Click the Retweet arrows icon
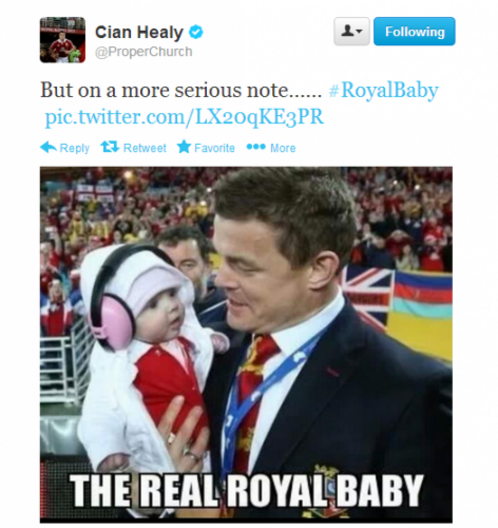The height and width of the screenshot is (528, 498). pyautogui.click(x=110, y=147)
